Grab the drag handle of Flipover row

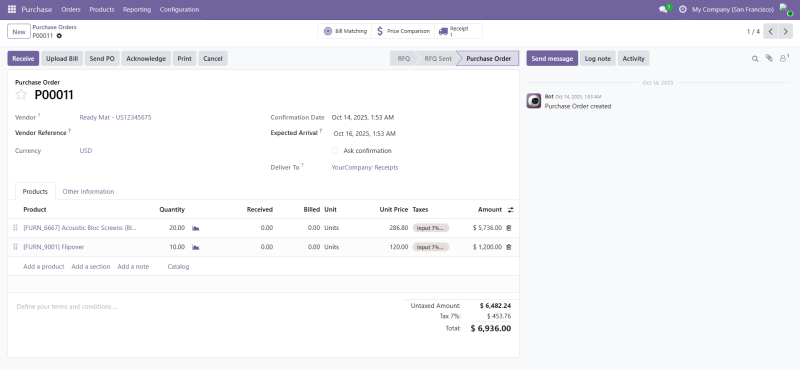15,247
